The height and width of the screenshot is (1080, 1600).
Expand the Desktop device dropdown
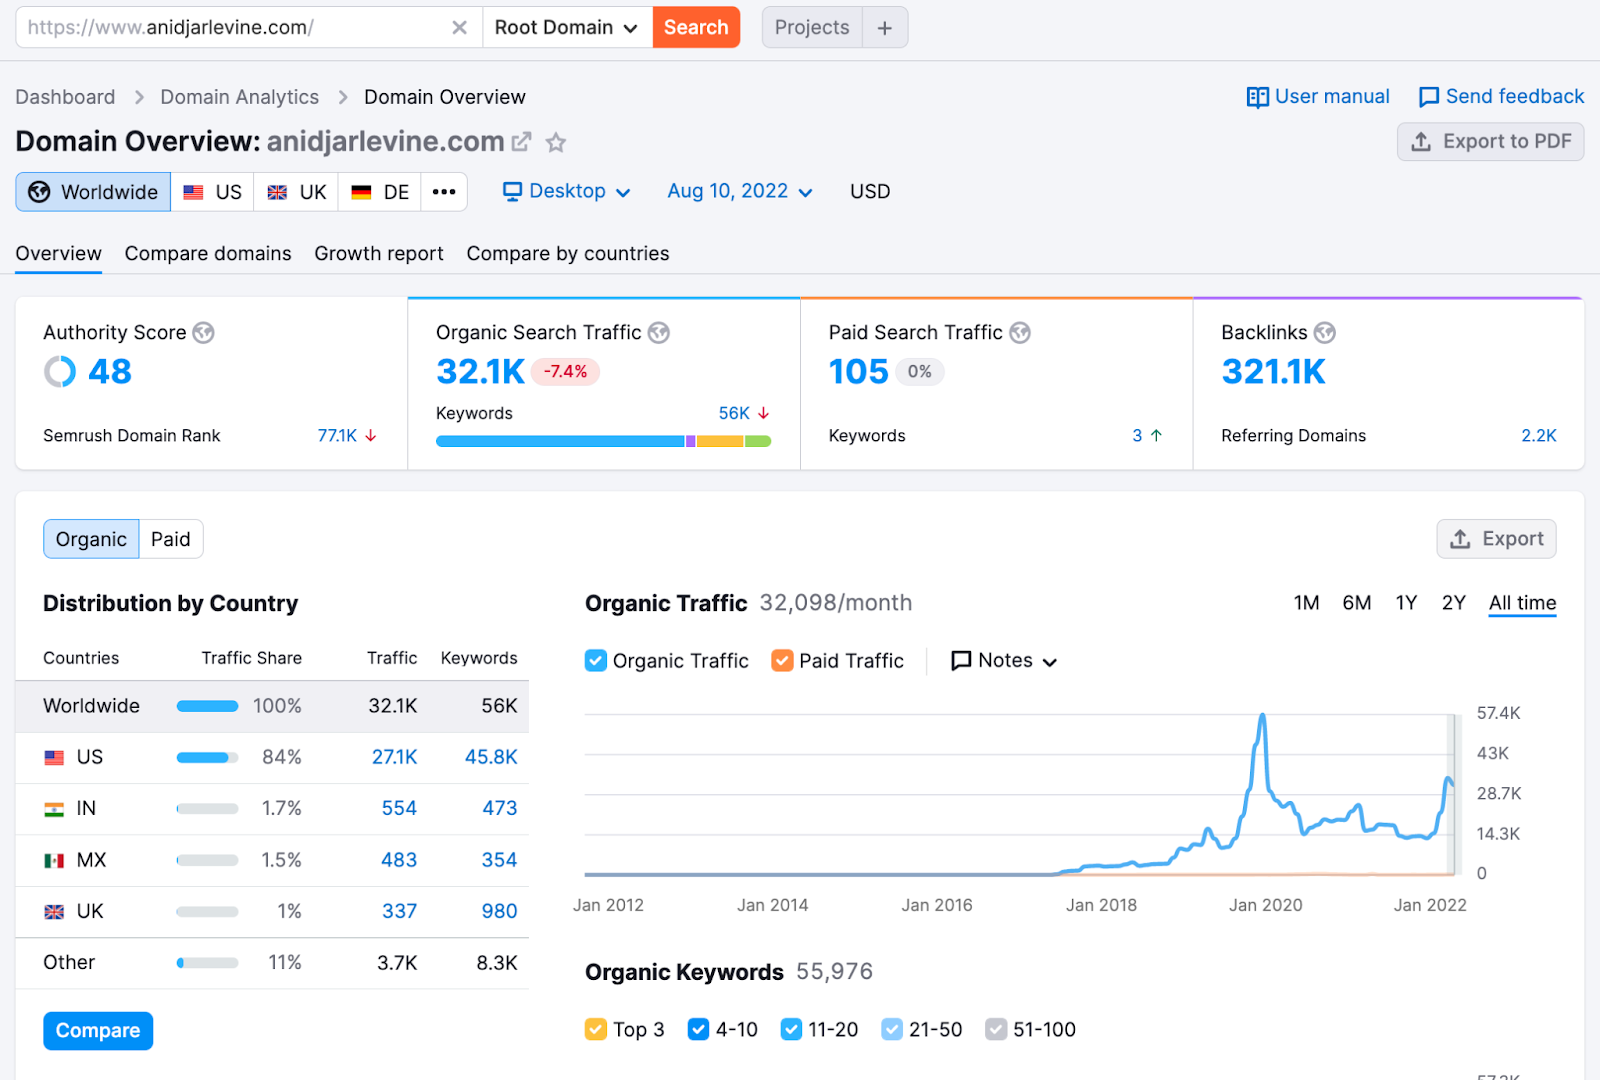click(x=566, y=192)
